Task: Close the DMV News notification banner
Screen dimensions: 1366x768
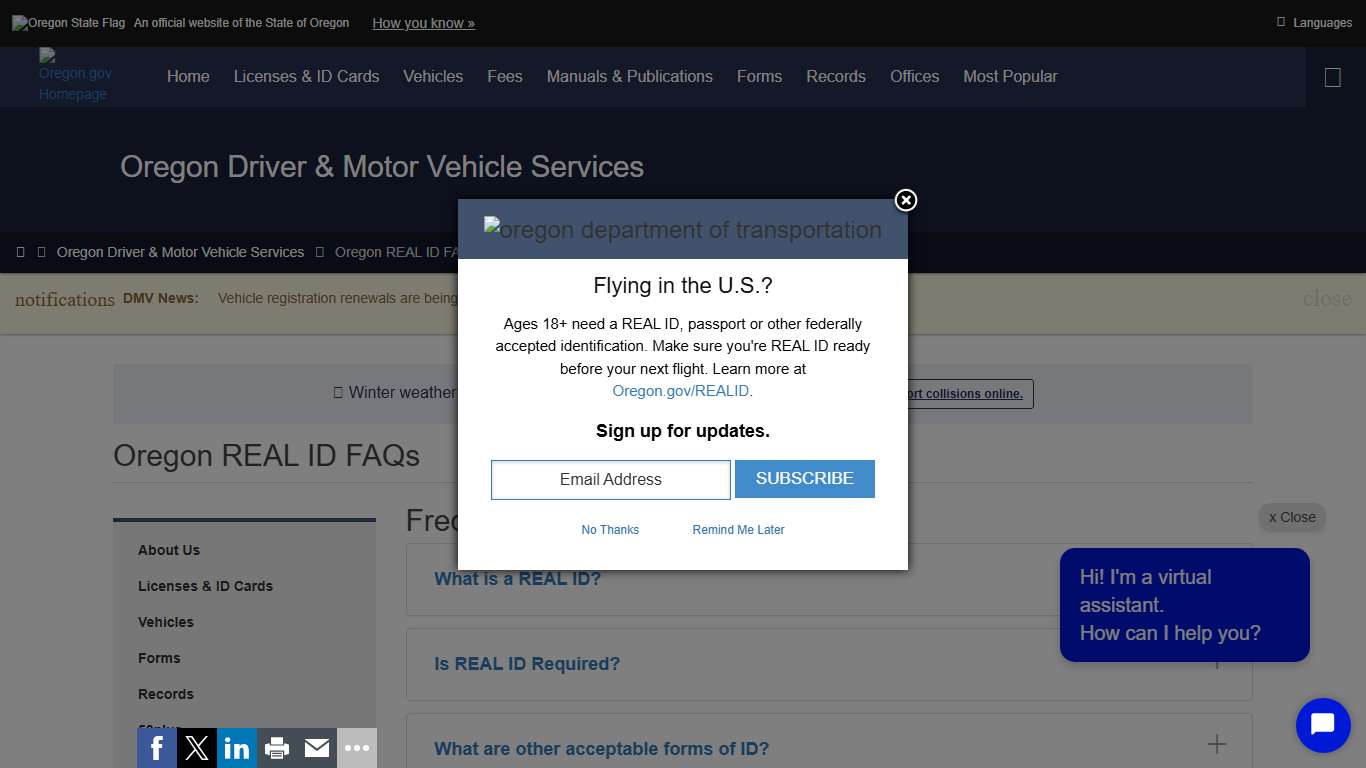Action: (1327, 299)
